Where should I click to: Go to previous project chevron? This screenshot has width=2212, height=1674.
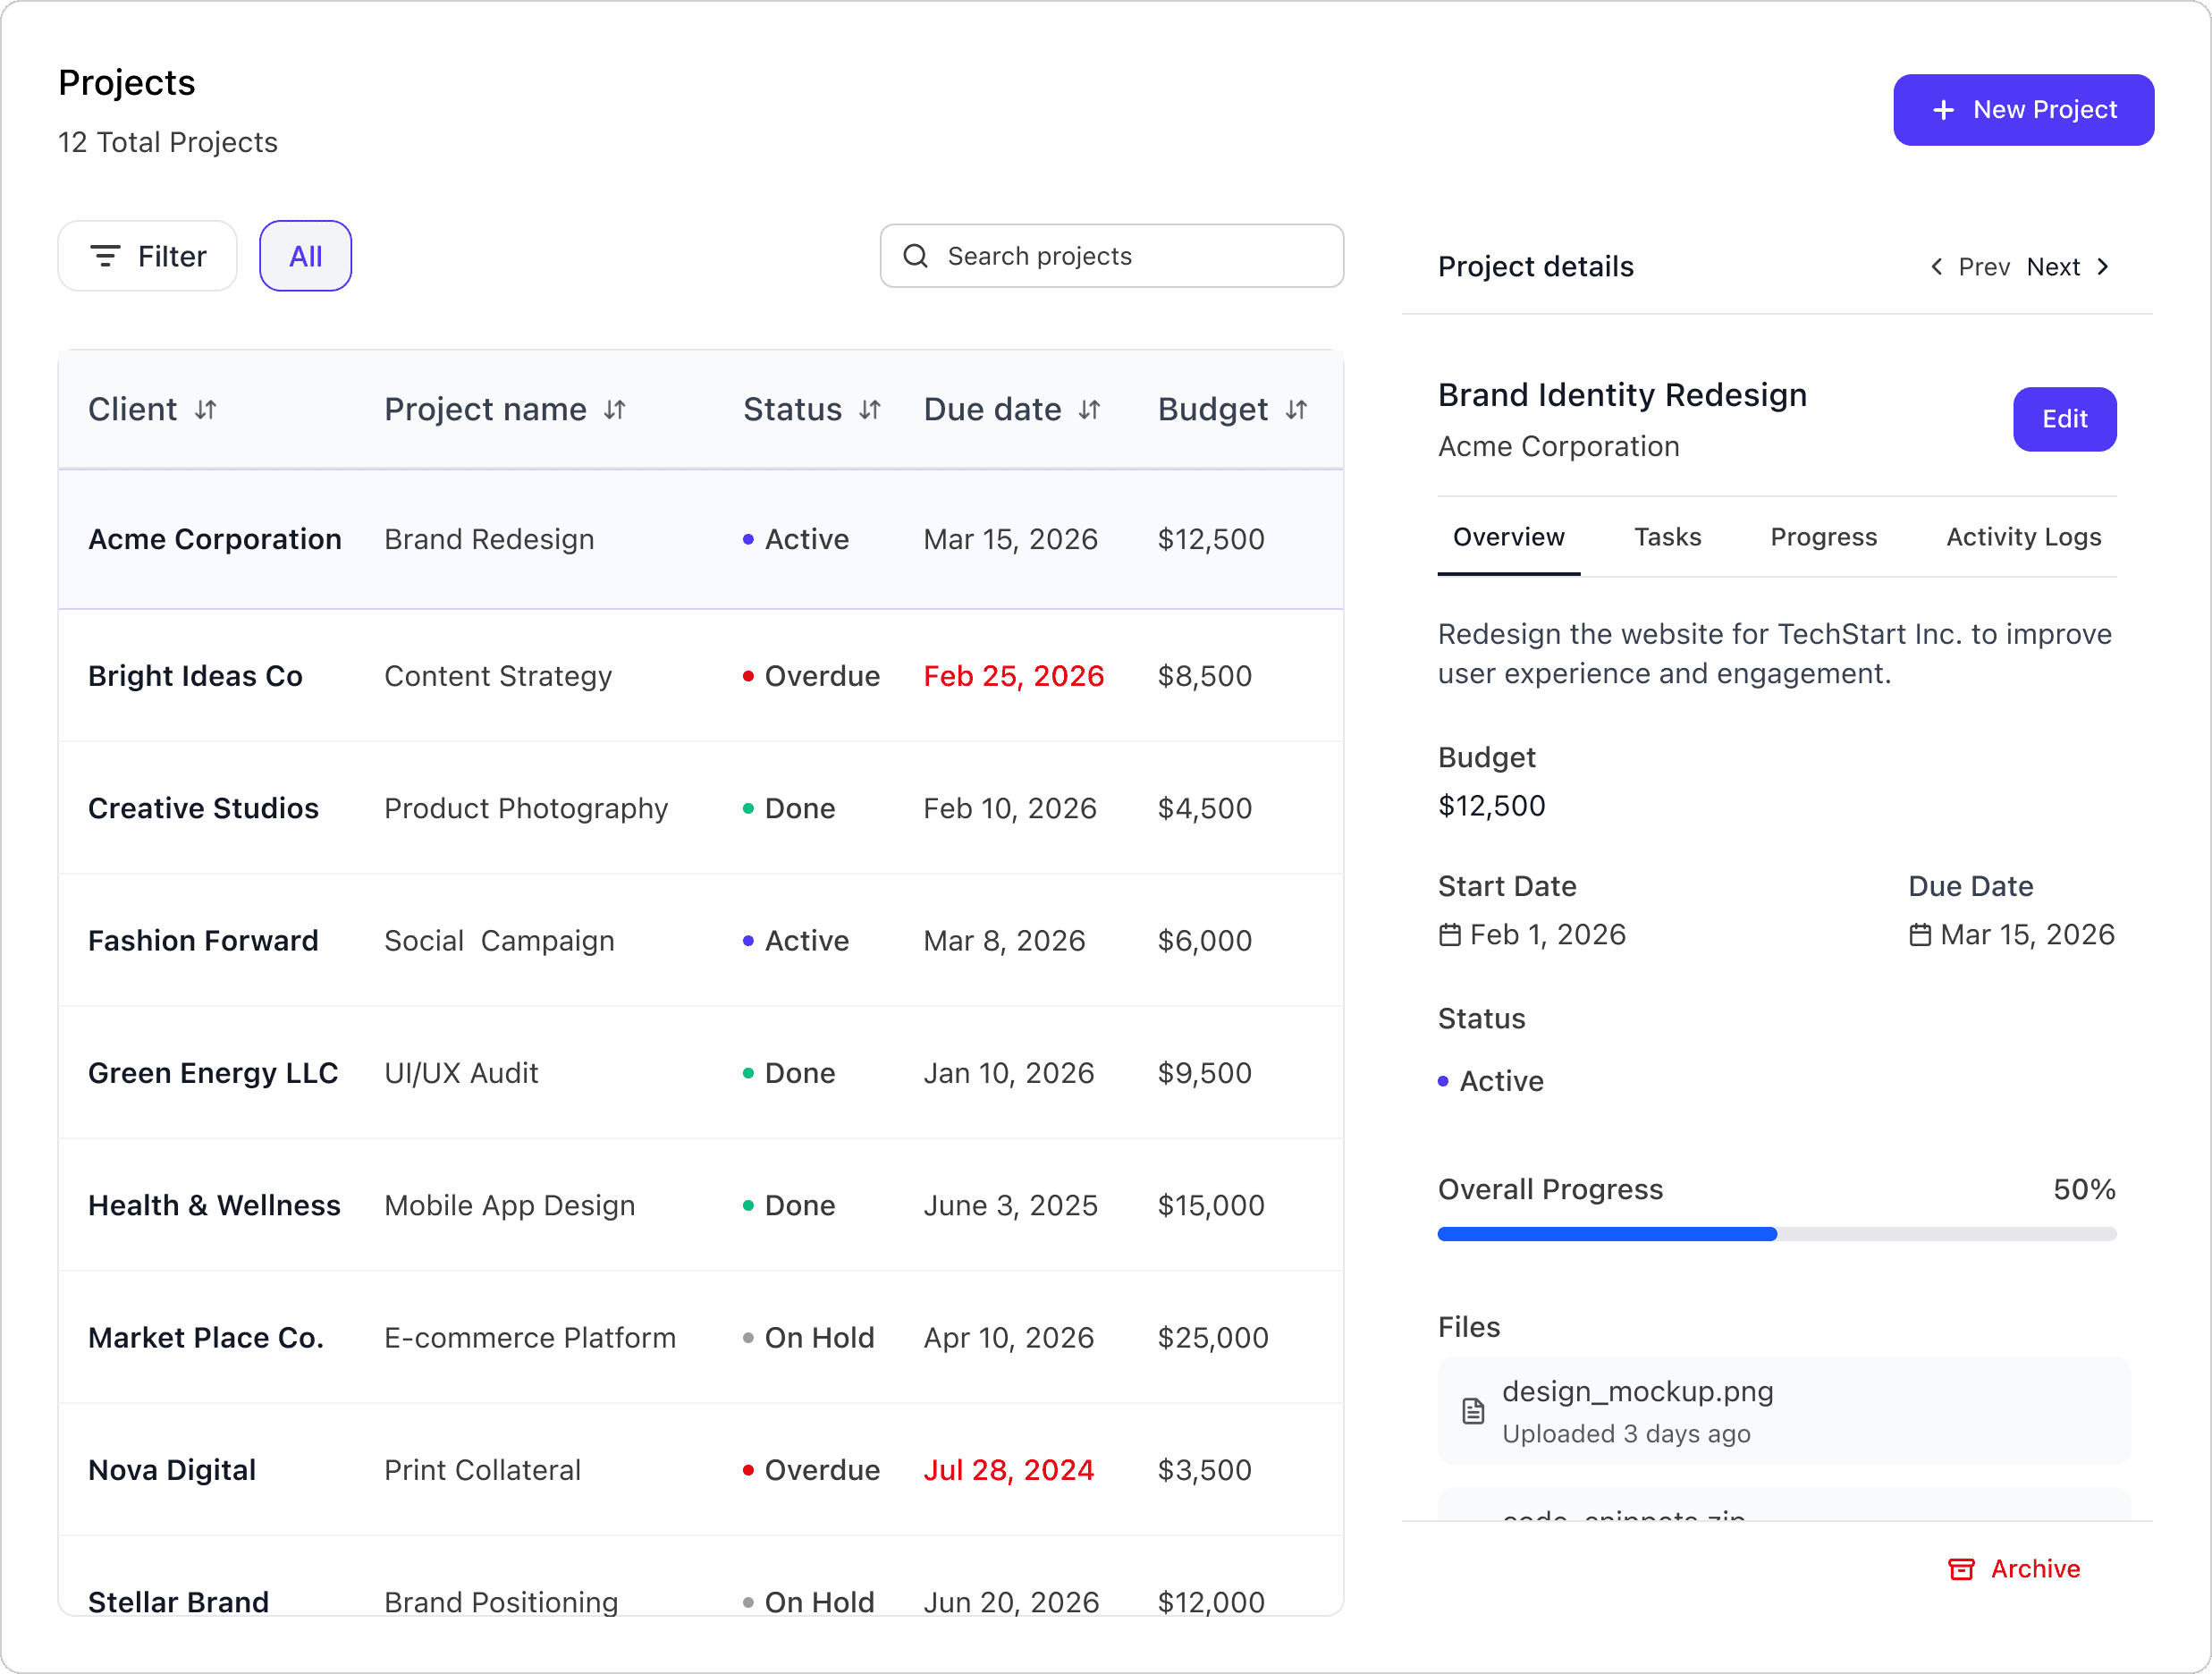1938,267
